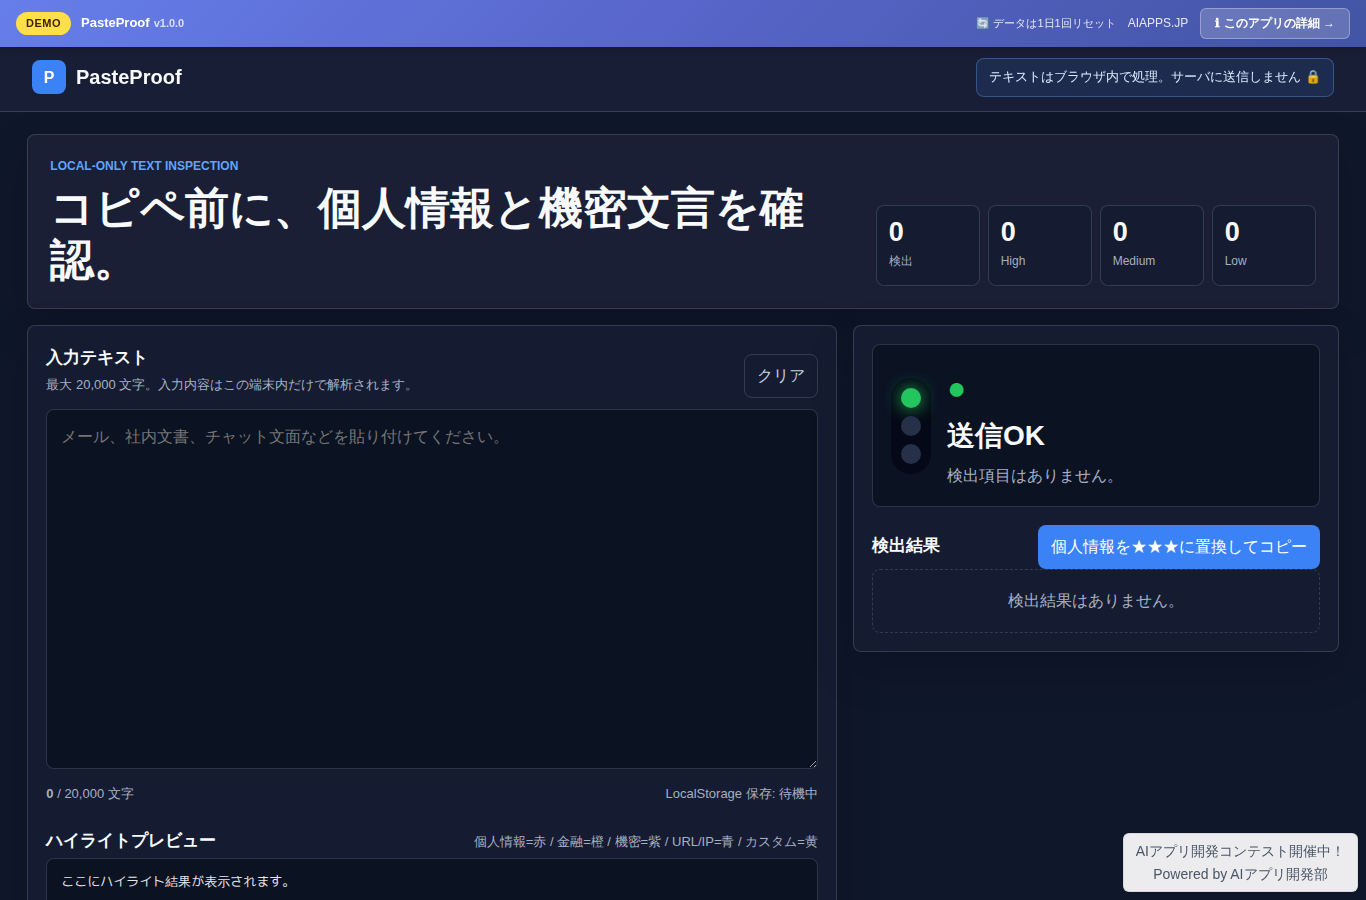Click the empty 検出結果はありません box

pyautogui.click(x=1096, y=601)
